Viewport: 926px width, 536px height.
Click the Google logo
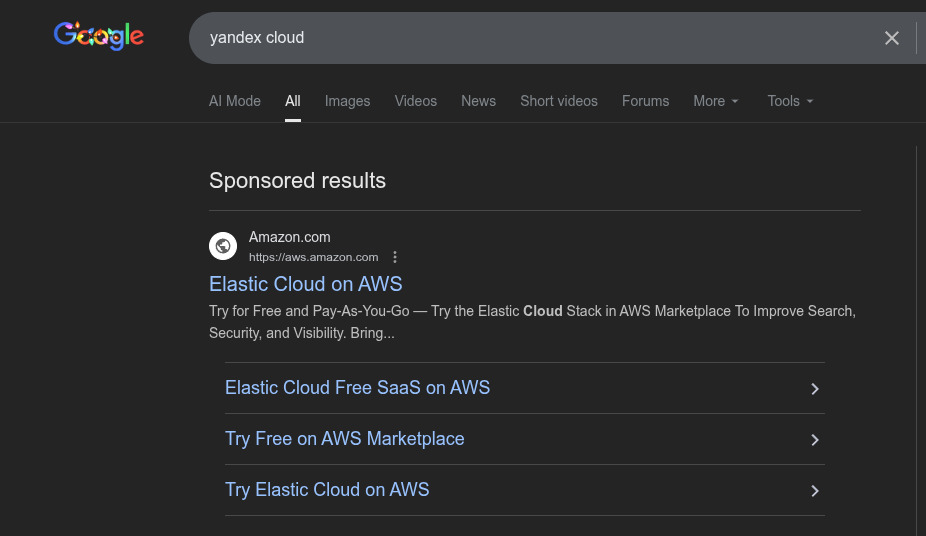coord(99,37)
